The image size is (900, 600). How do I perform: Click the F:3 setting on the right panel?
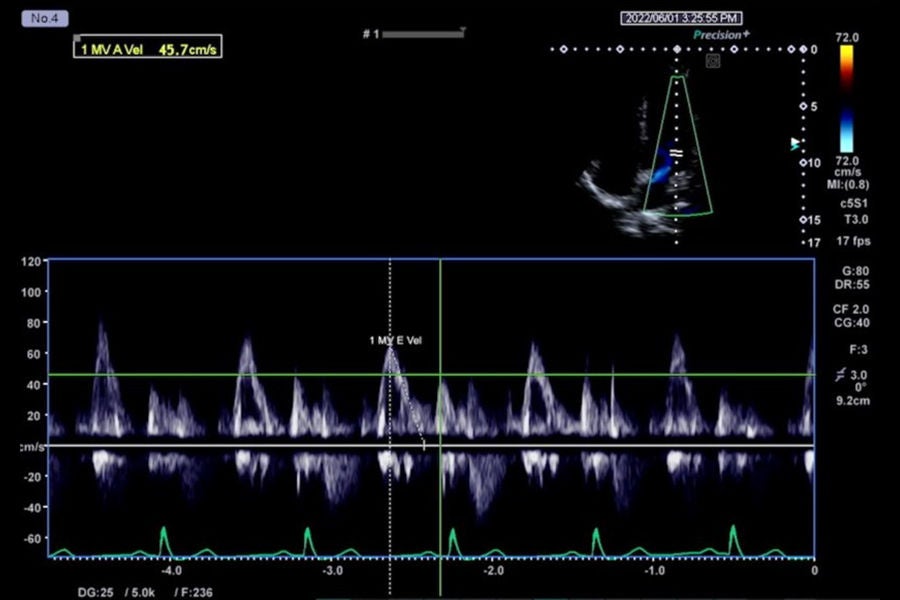tap(859, 350)
